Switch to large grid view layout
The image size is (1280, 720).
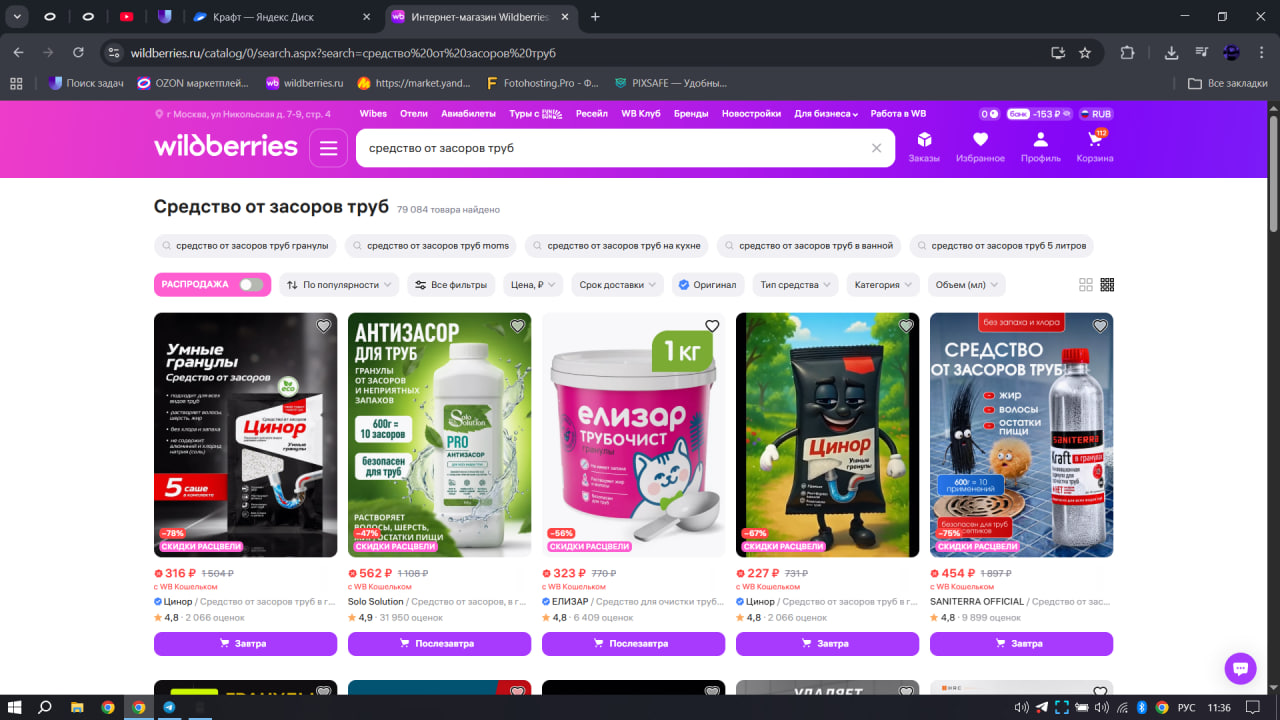tap(1086, 285)
